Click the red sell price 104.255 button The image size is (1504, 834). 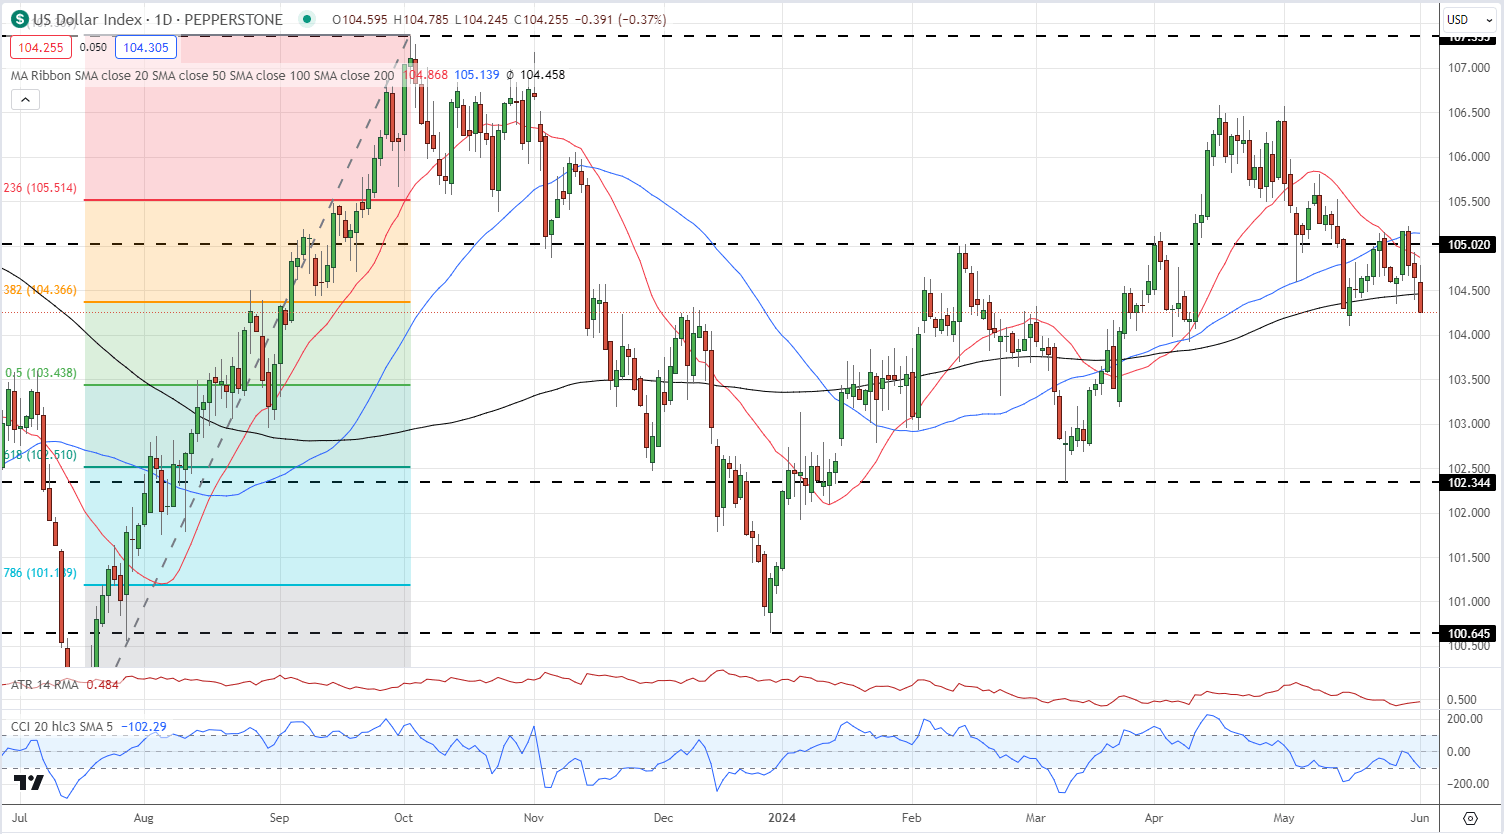coord(41,47)
